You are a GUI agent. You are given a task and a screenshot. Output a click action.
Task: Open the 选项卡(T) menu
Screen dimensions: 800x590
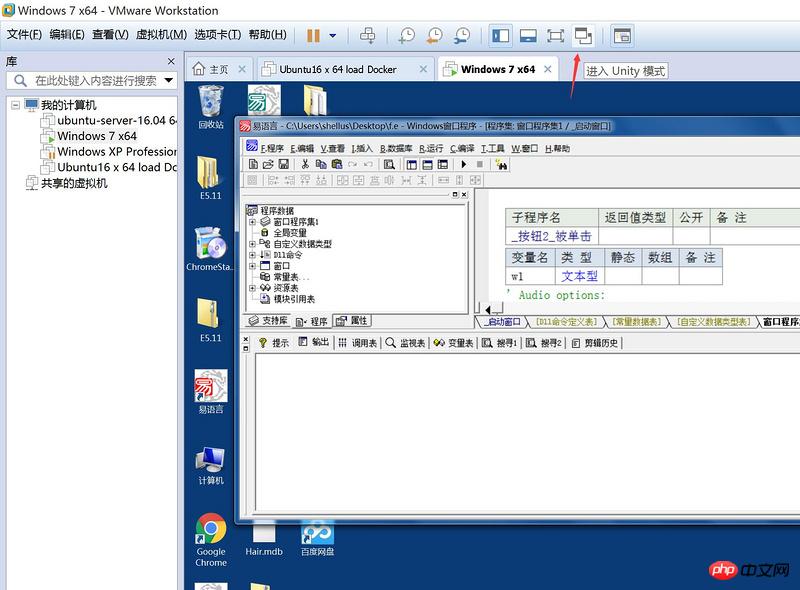[x=218, y=34]
